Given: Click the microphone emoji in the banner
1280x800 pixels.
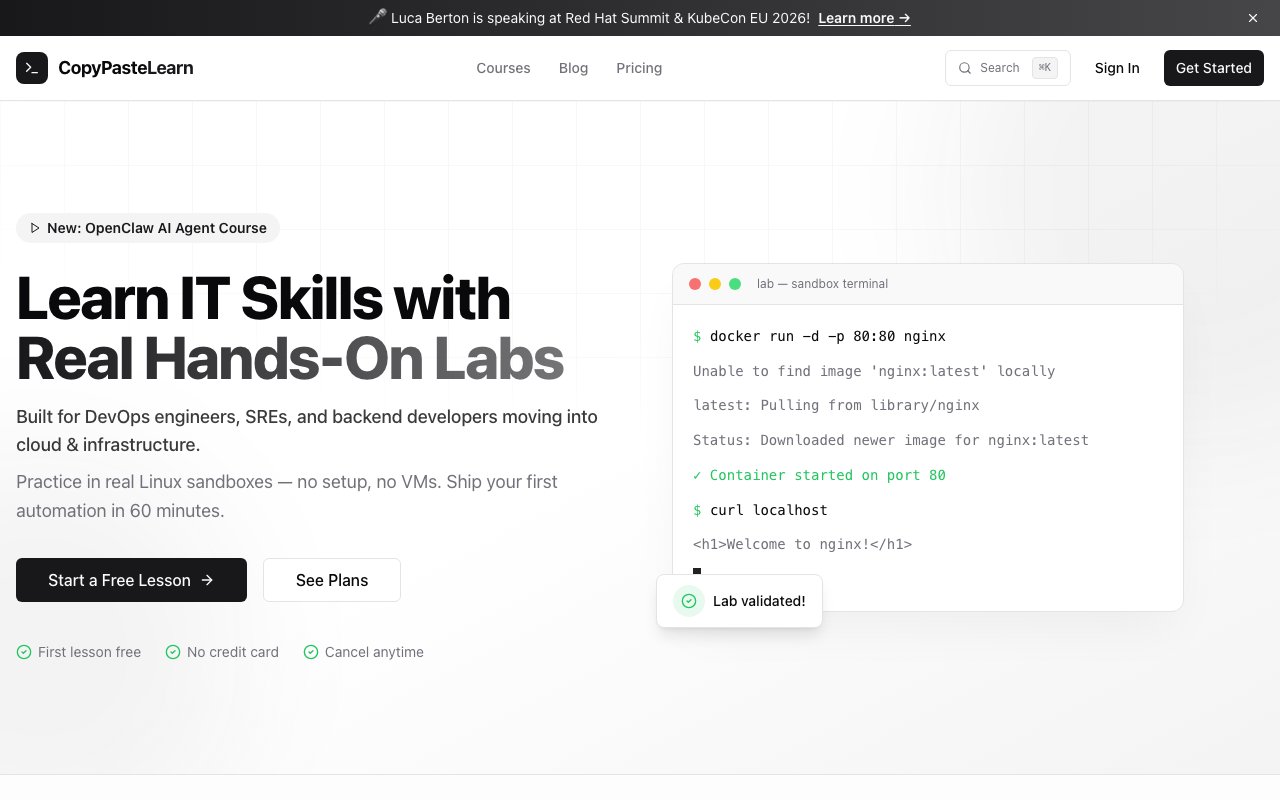Looking at the screenshot, I should (x=377, y=18).
